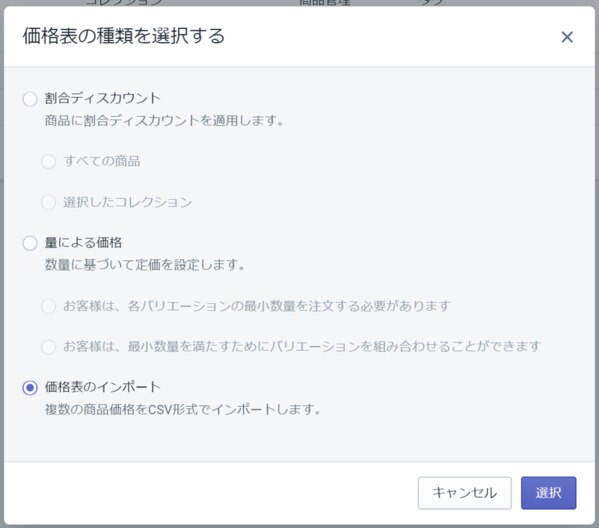Click the キャンセル button
This screenshot has height=528, width=599.
(x=465, y=492)
